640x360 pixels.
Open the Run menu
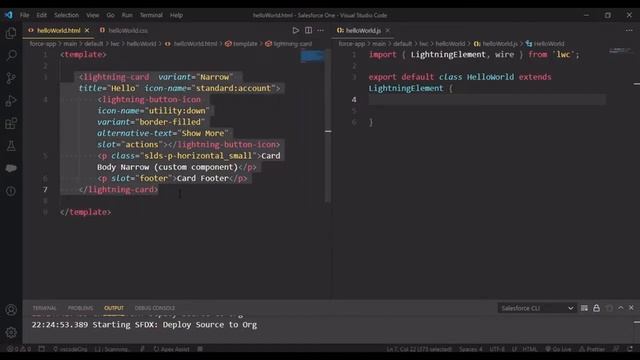[x=127, y=15]
